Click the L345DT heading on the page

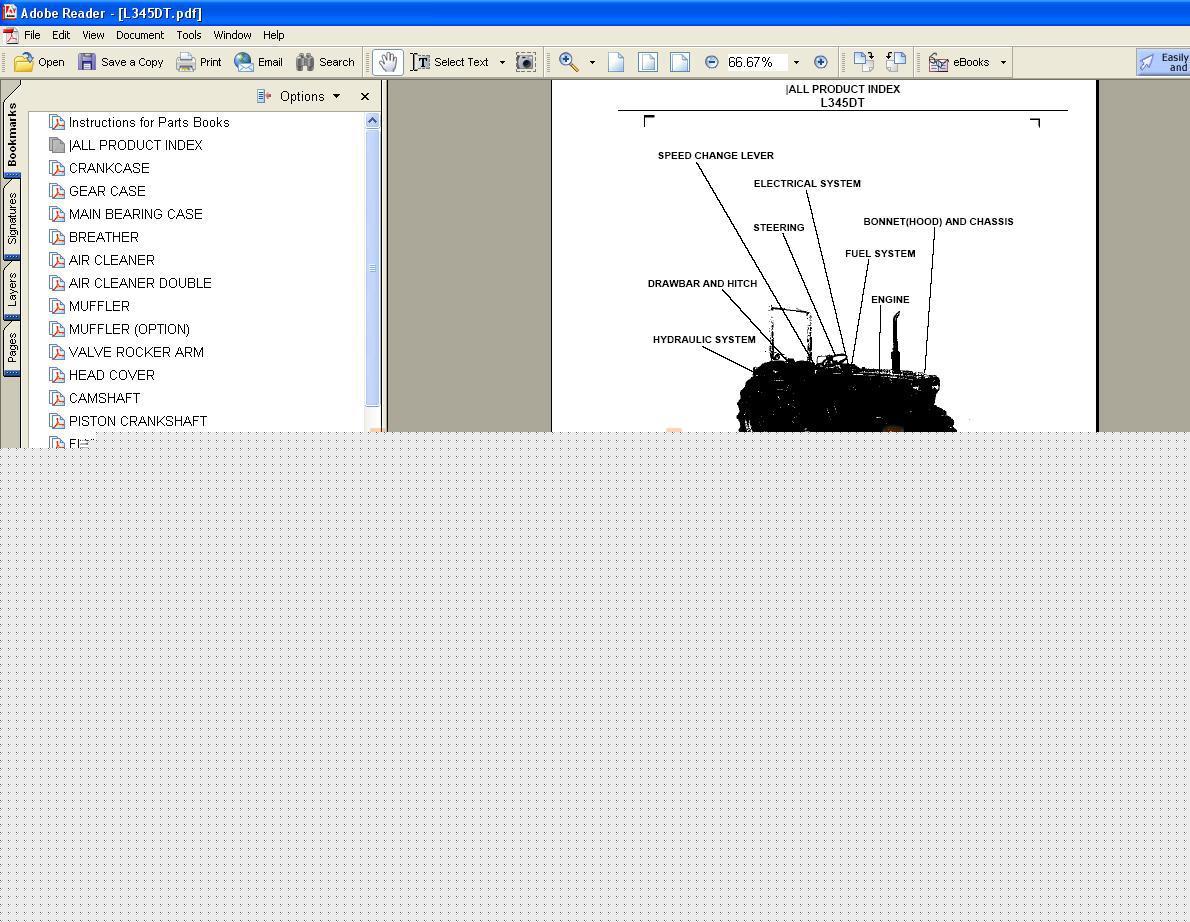pos(842,103)
